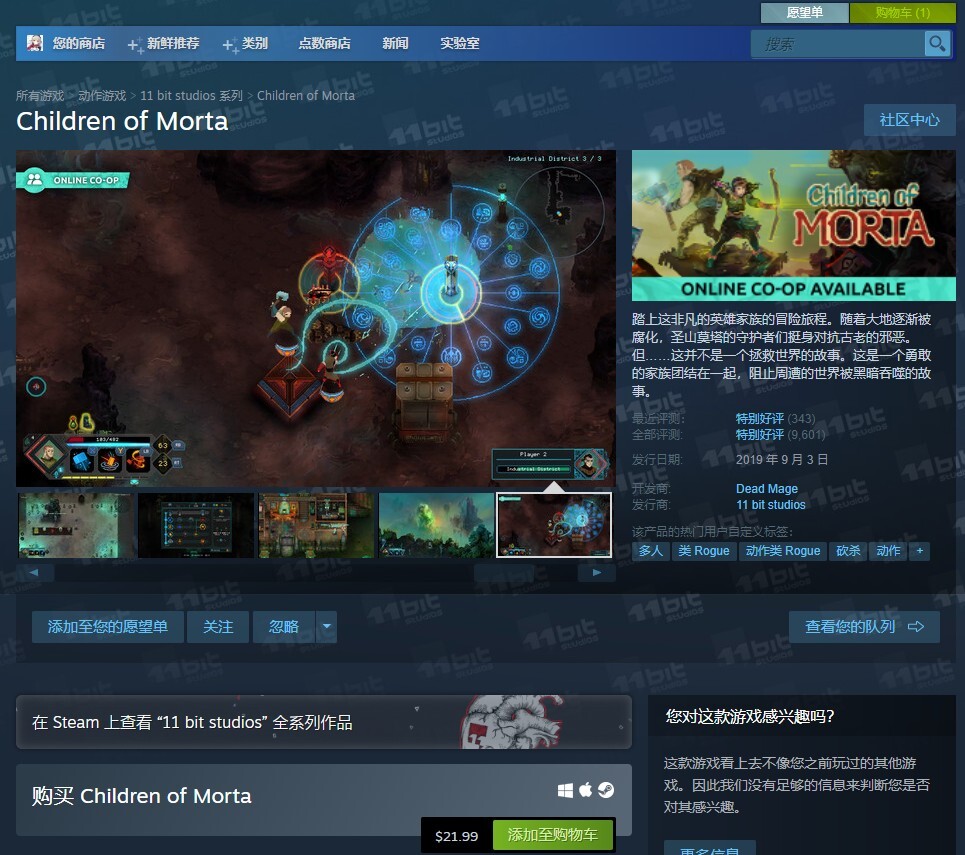Image resolution: width=965 pixels, height=855 pixels.
Task: Click the user avatar beside 您的商店
Action: [x=34, y=43]
